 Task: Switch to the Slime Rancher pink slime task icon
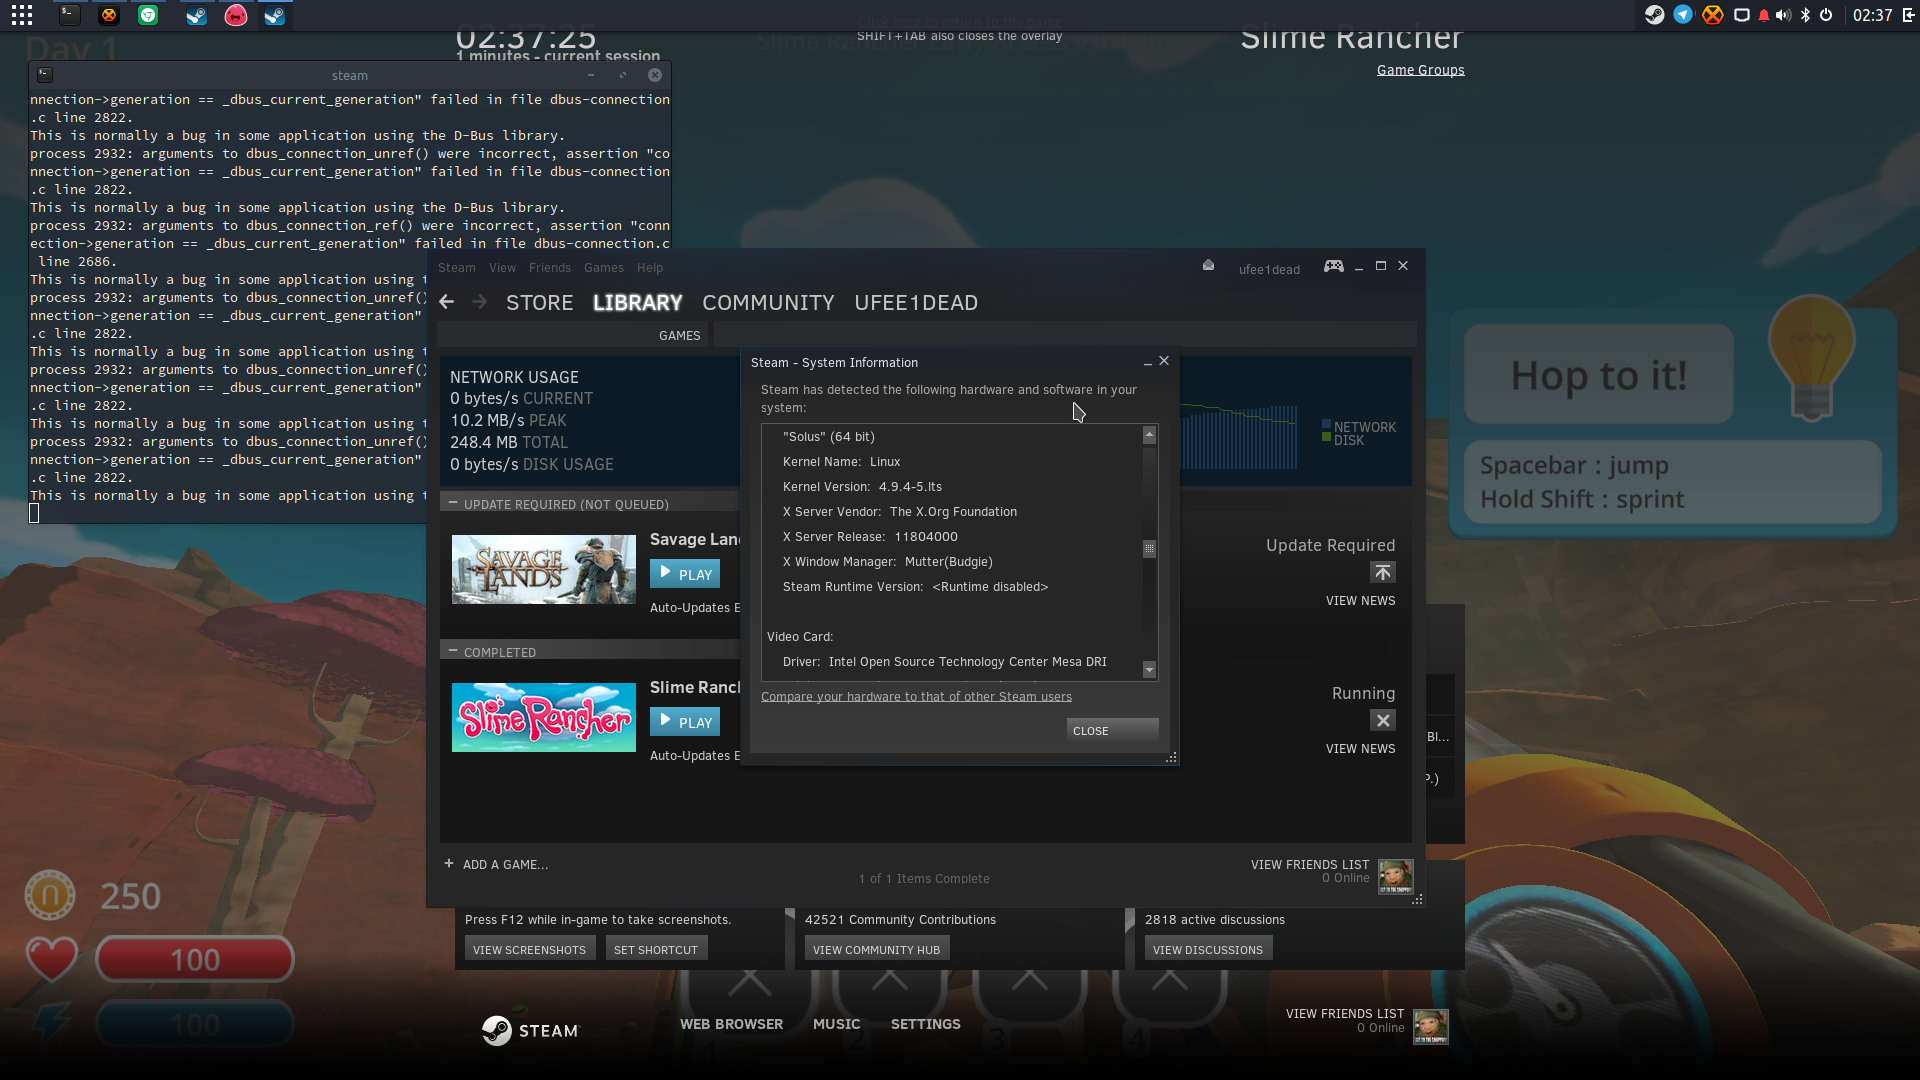tap(236, 15)
